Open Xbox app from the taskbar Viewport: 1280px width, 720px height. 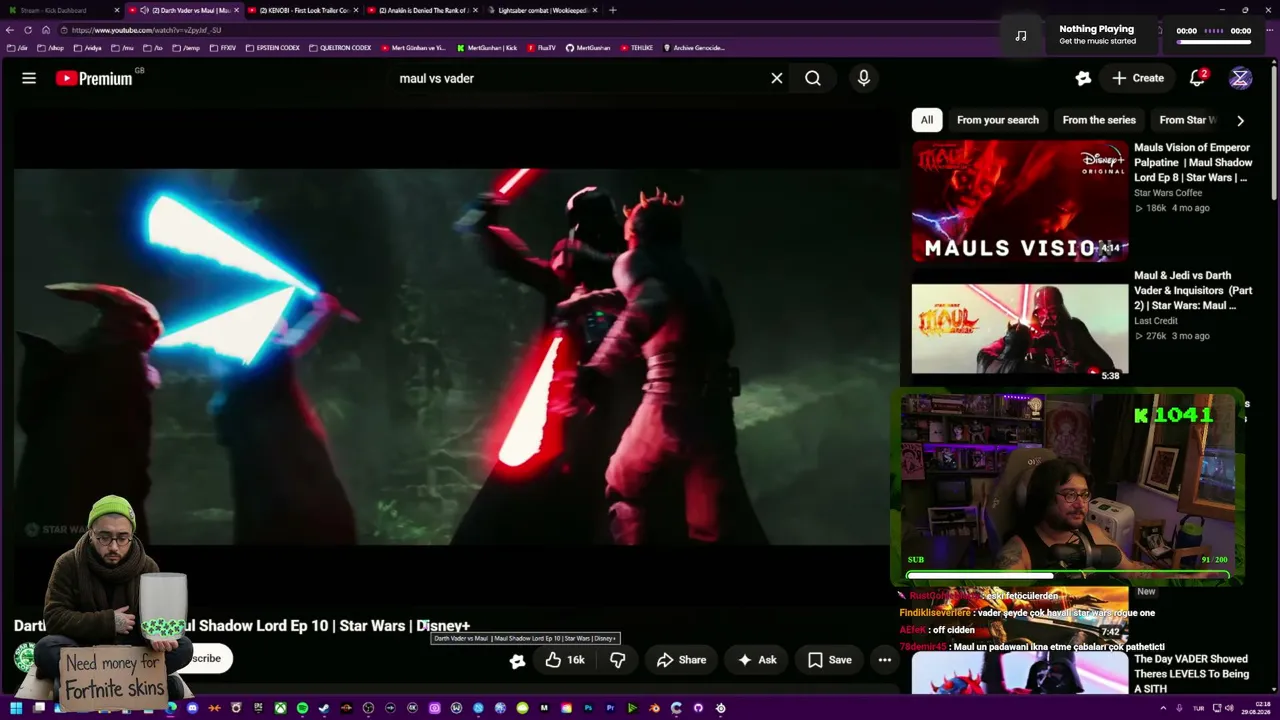[280, 708]
